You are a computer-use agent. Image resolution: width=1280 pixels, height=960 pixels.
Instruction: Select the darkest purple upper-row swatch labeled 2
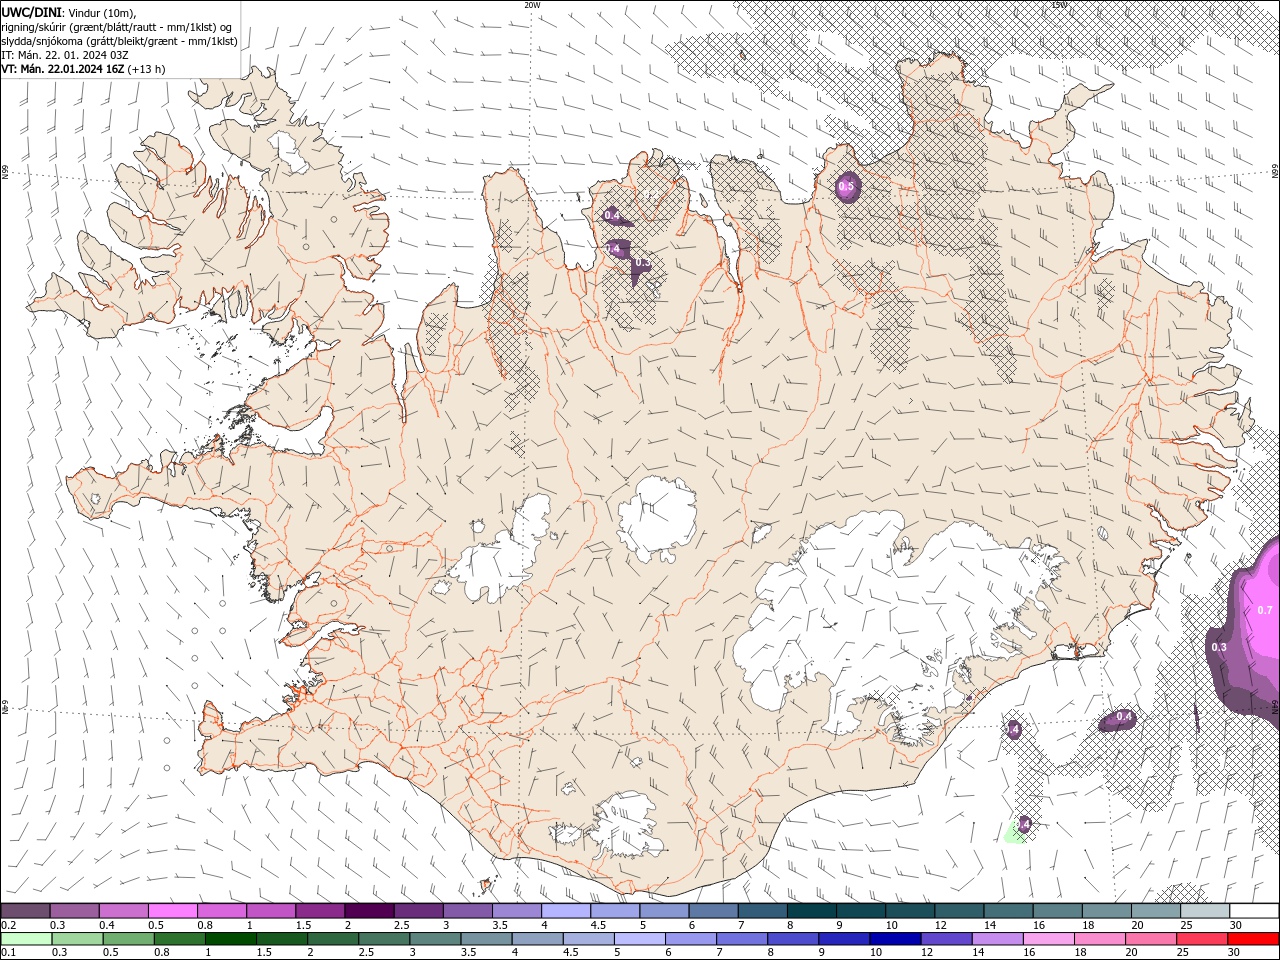coord(369,911)
